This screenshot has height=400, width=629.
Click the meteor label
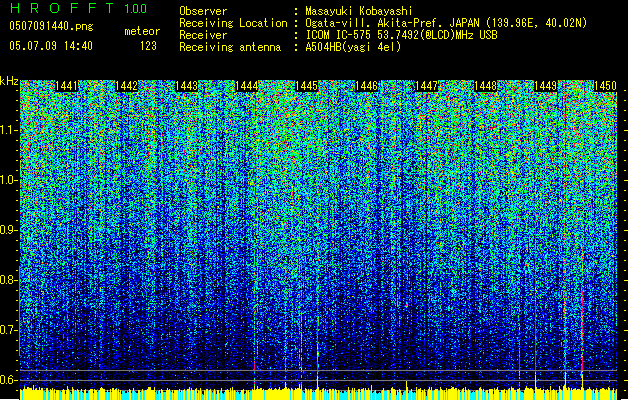tap(142, 31)
